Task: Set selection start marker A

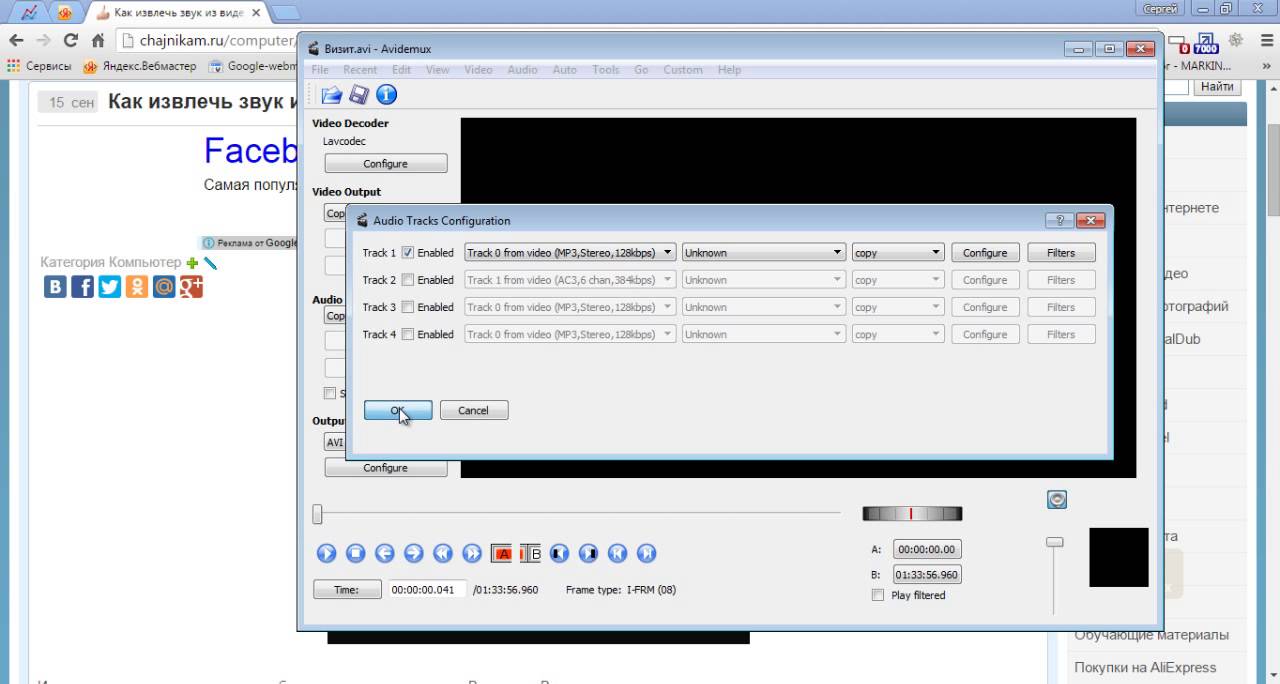Action: click(501, 553)
